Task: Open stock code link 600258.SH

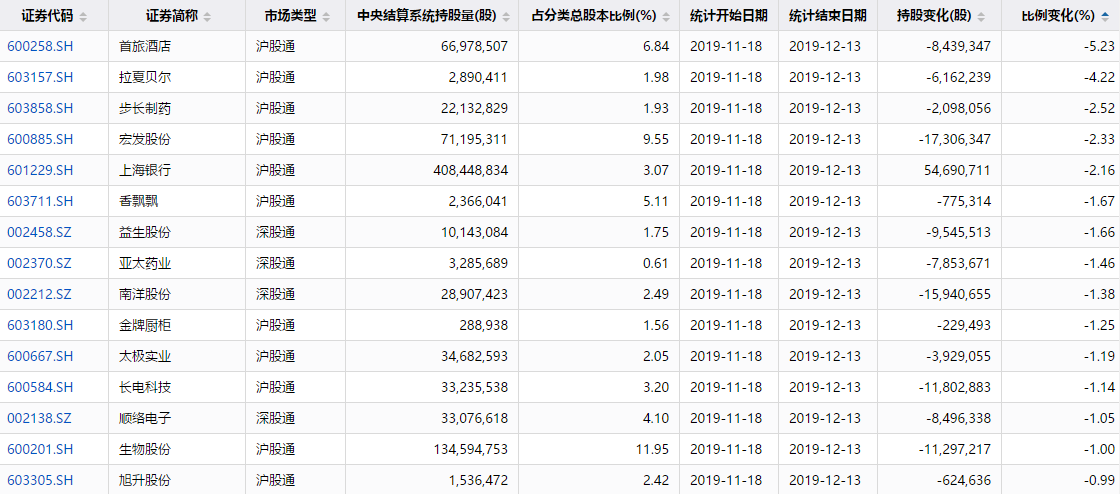Action: [x=40, y=46]
